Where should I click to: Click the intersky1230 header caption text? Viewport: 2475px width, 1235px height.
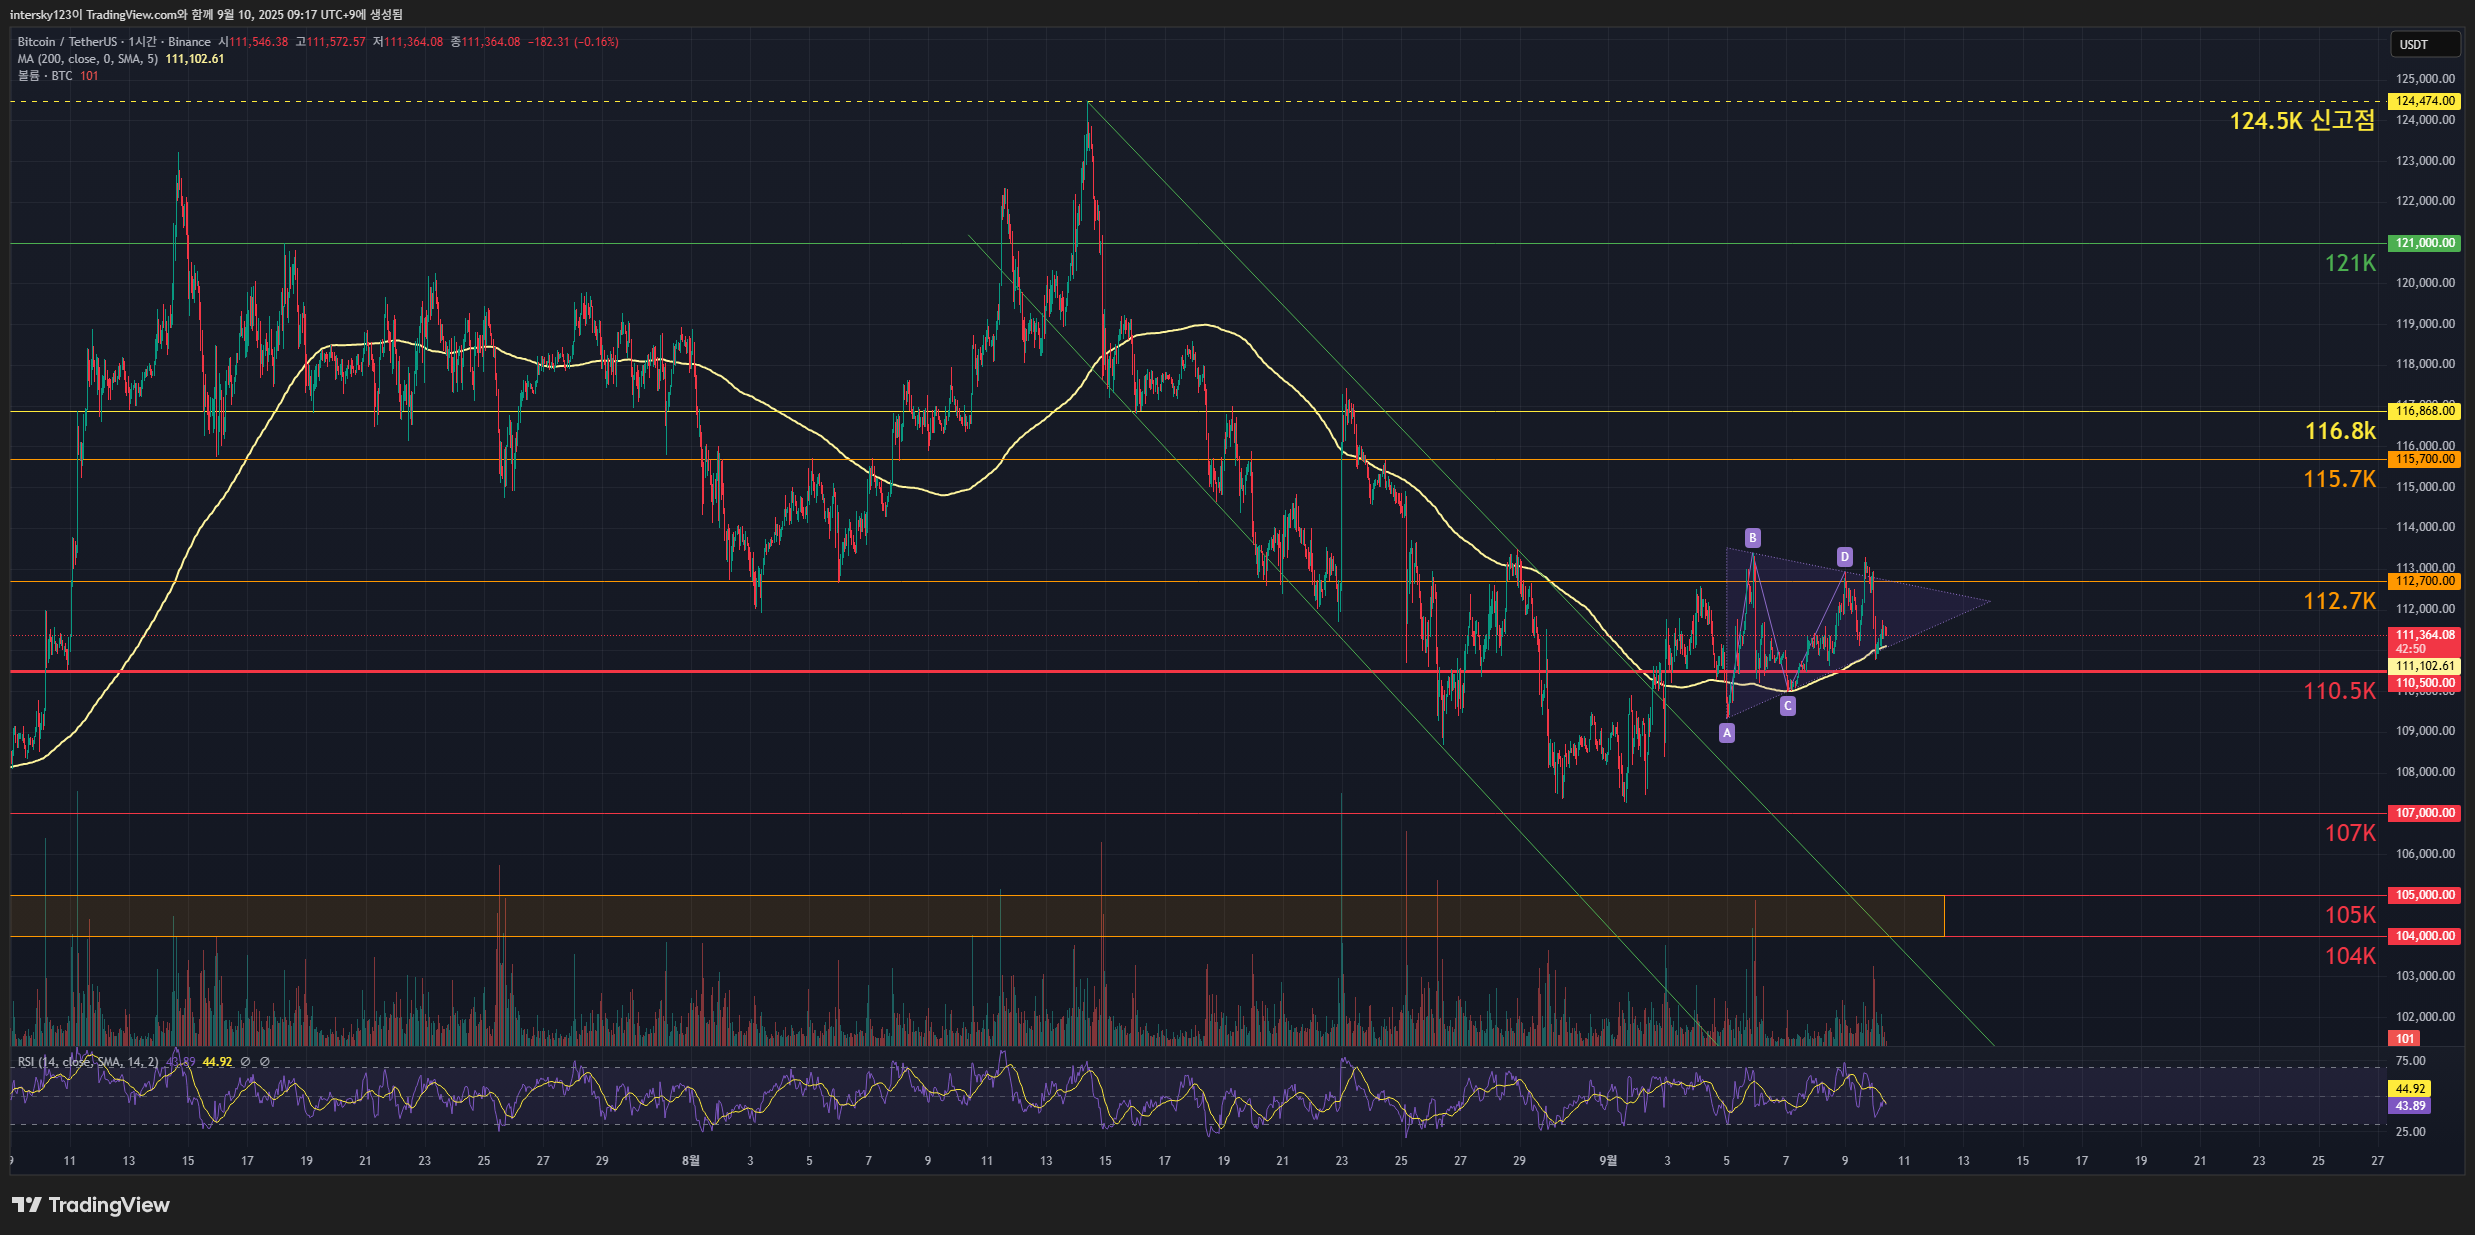click(x=206, y=15)
